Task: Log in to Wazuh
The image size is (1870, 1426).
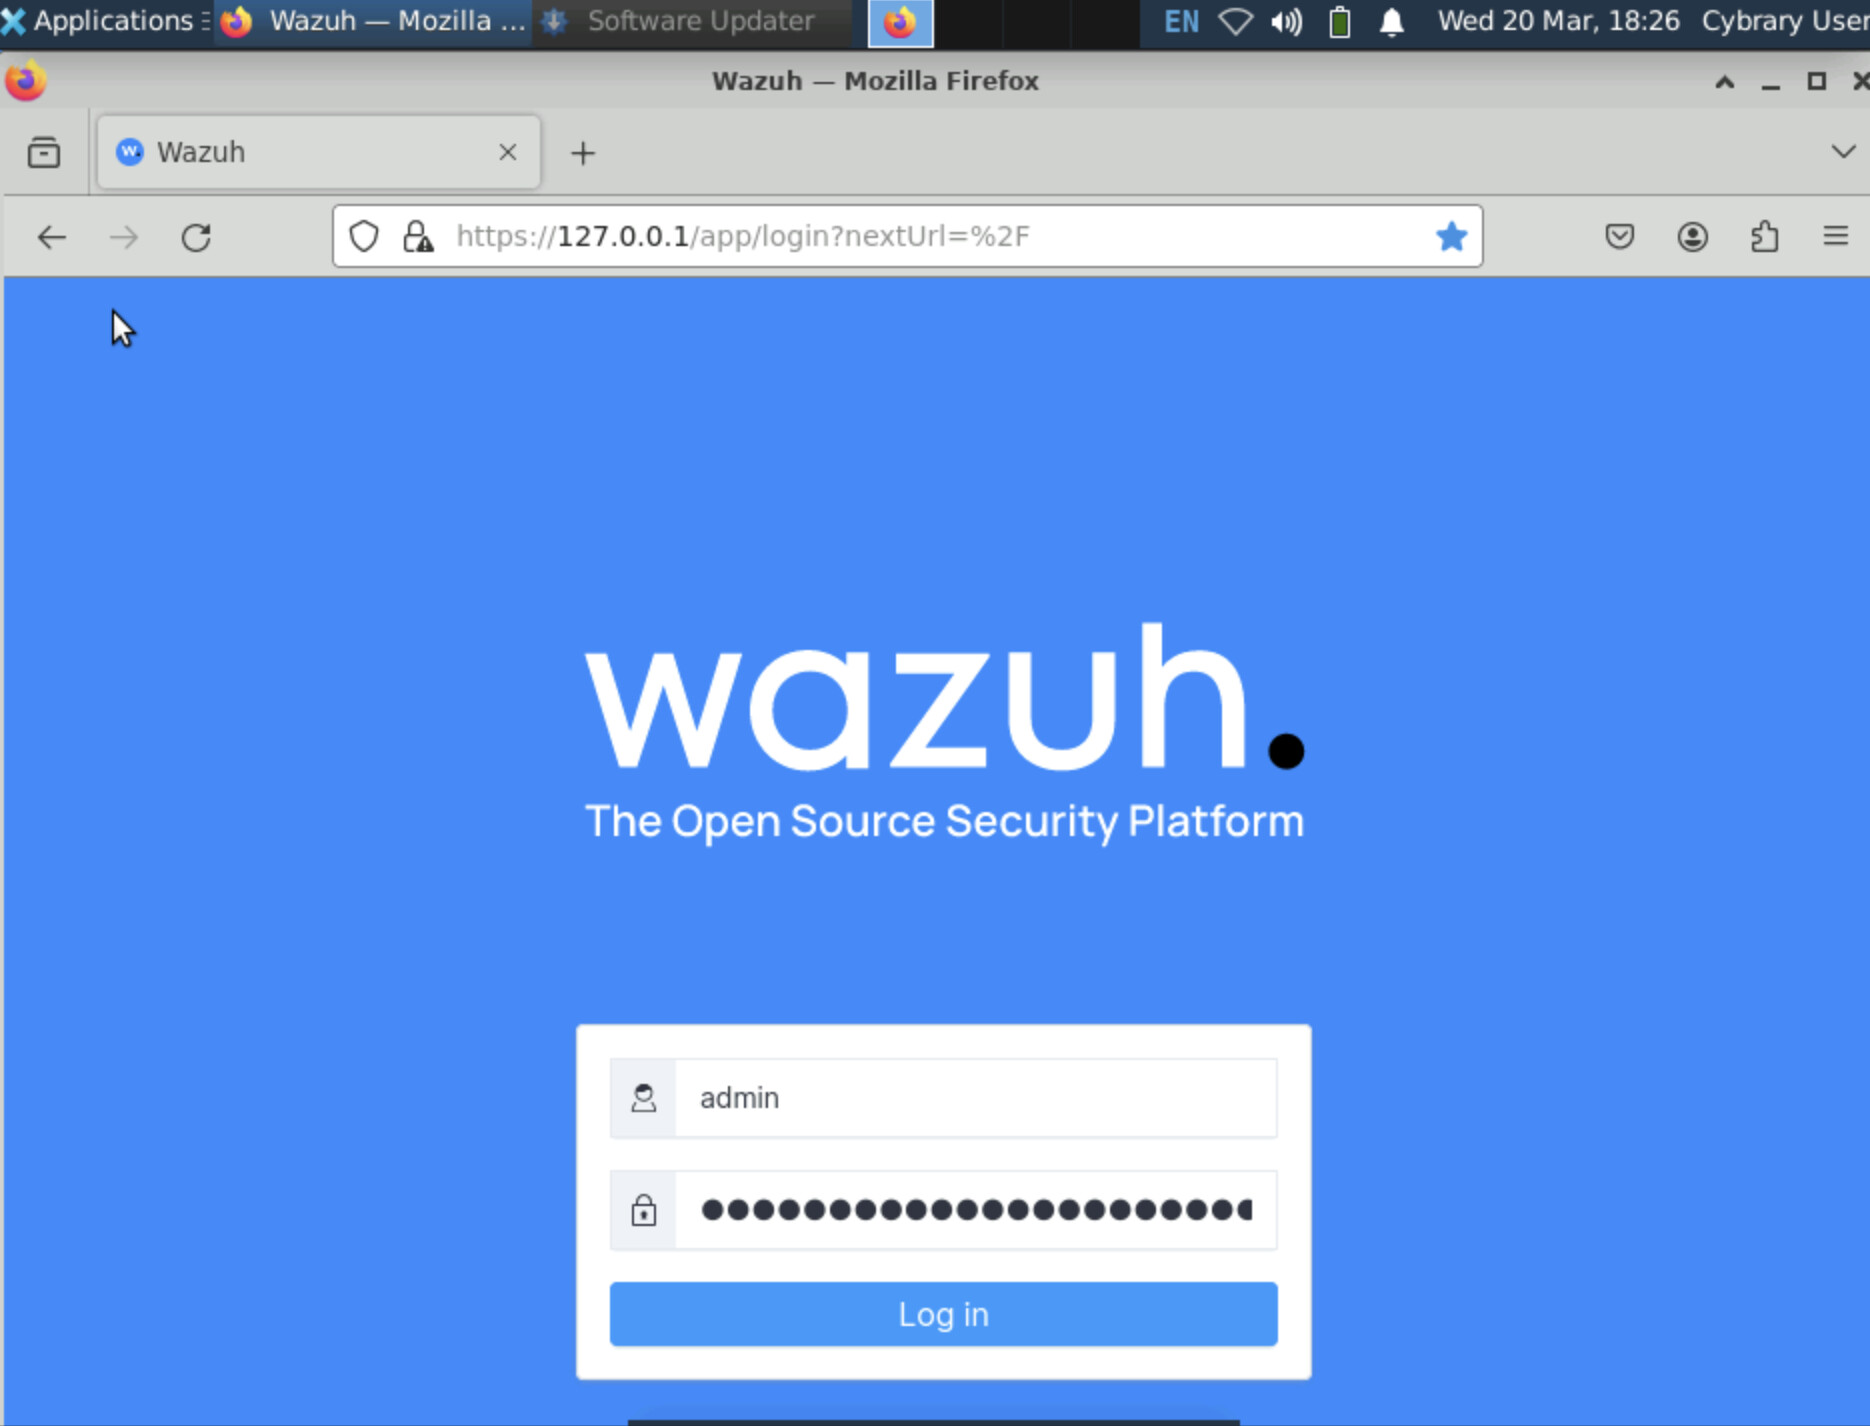Action: (943, 1314)
